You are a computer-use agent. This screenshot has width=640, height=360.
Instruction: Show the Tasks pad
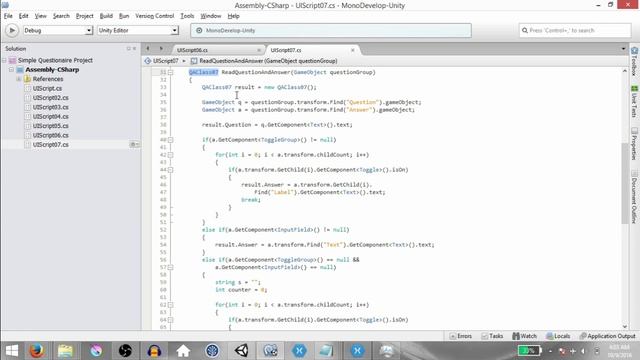coord(492,336)
